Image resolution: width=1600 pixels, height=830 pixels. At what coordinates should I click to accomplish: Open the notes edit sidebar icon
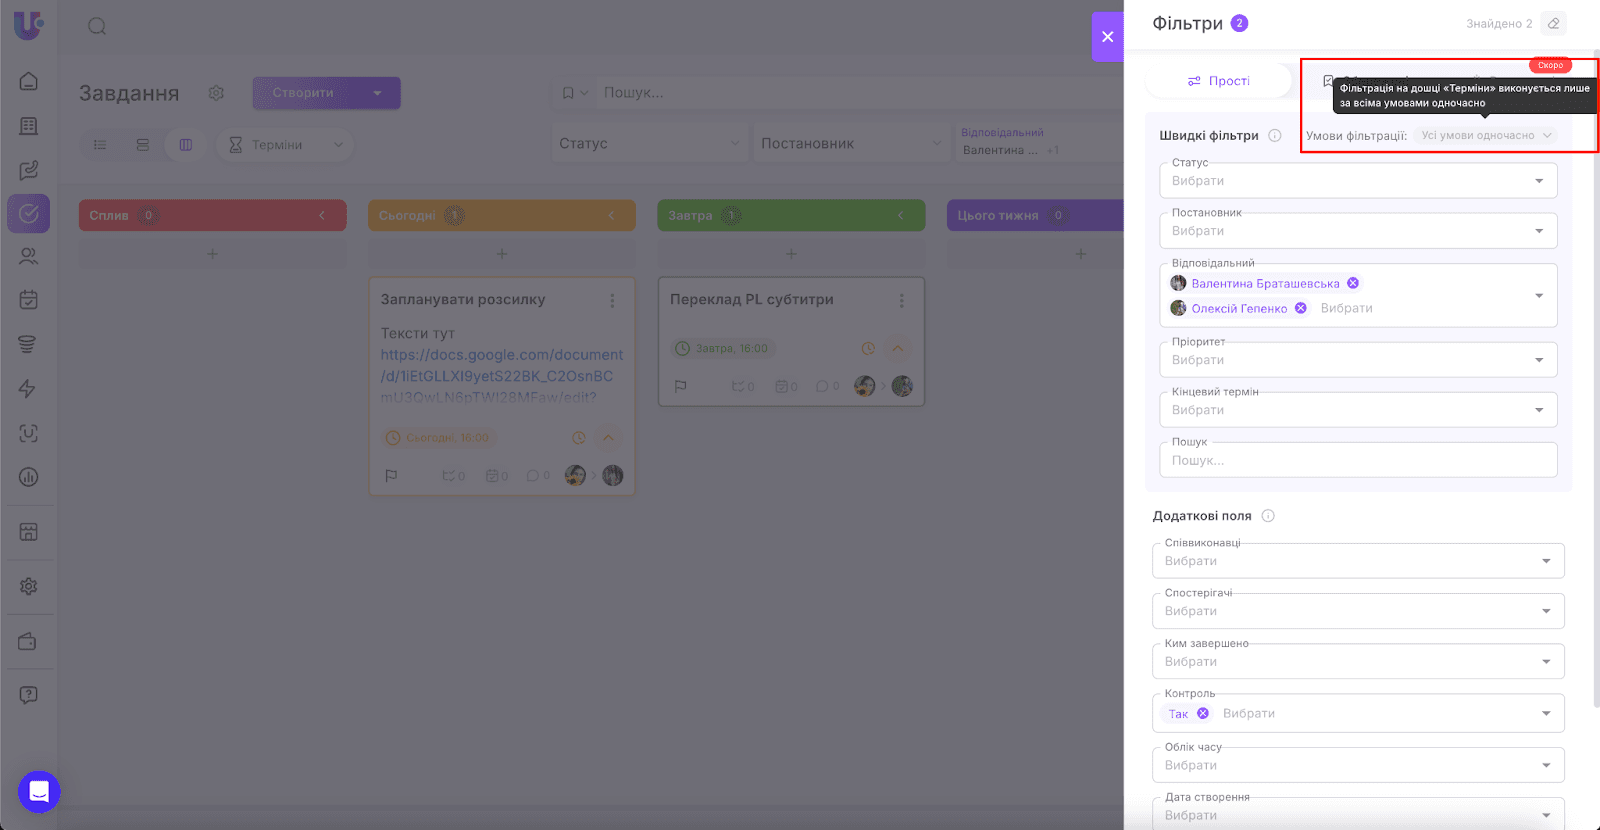click(x=29, y=170)
